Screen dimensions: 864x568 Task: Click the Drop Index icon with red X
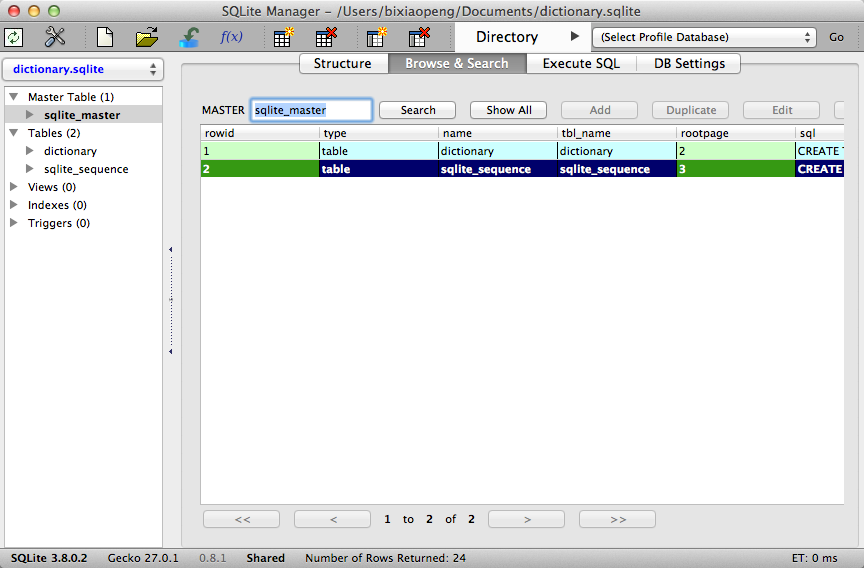point(419,37)
